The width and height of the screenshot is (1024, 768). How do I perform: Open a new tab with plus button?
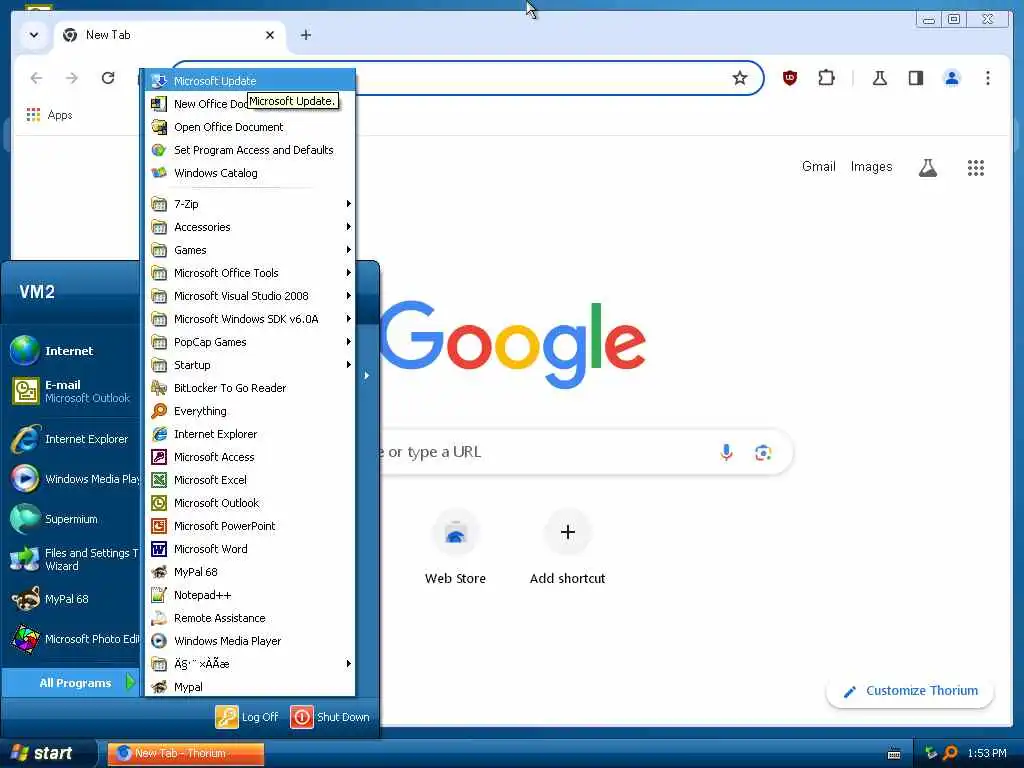pos(306,35)
